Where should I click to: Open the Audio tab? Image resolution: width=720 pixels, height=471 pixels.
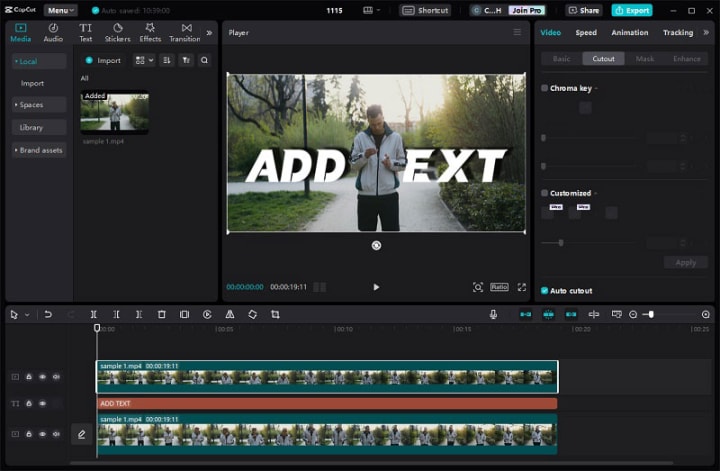pyautogui.click(x=53, y=33)
